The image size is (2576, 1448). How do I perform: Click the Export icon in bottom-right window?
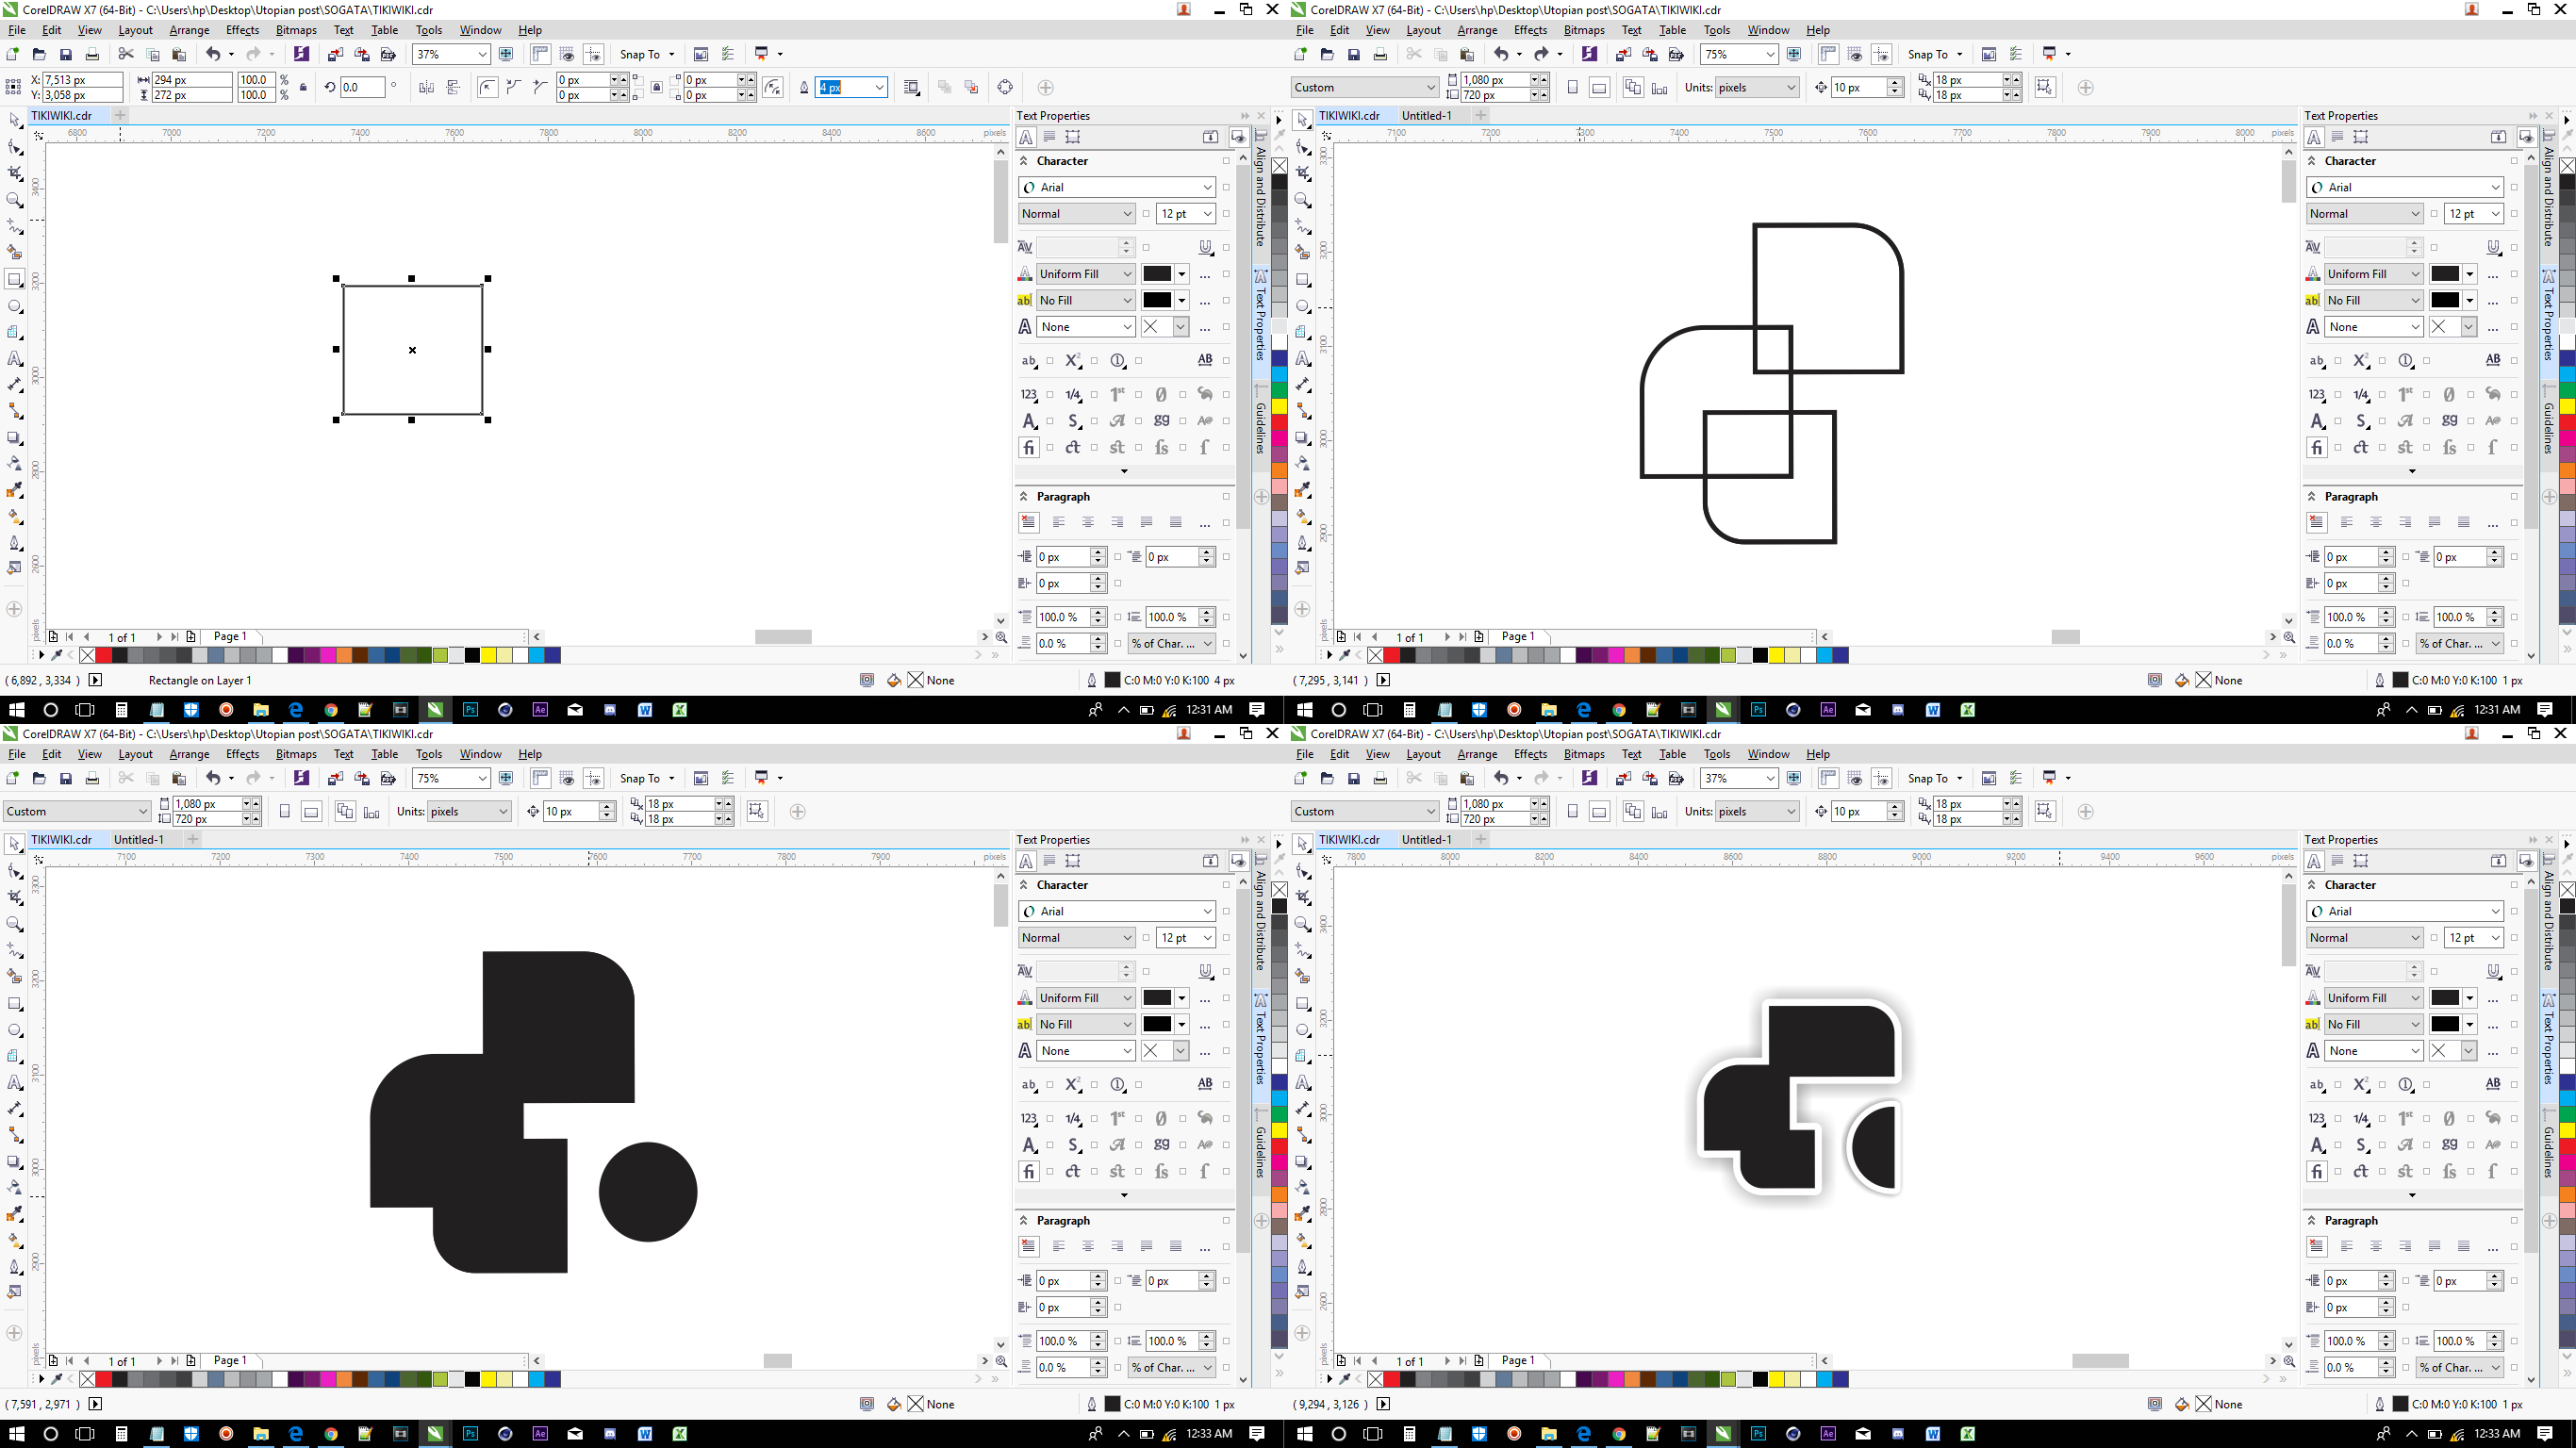coord(1651,778)
